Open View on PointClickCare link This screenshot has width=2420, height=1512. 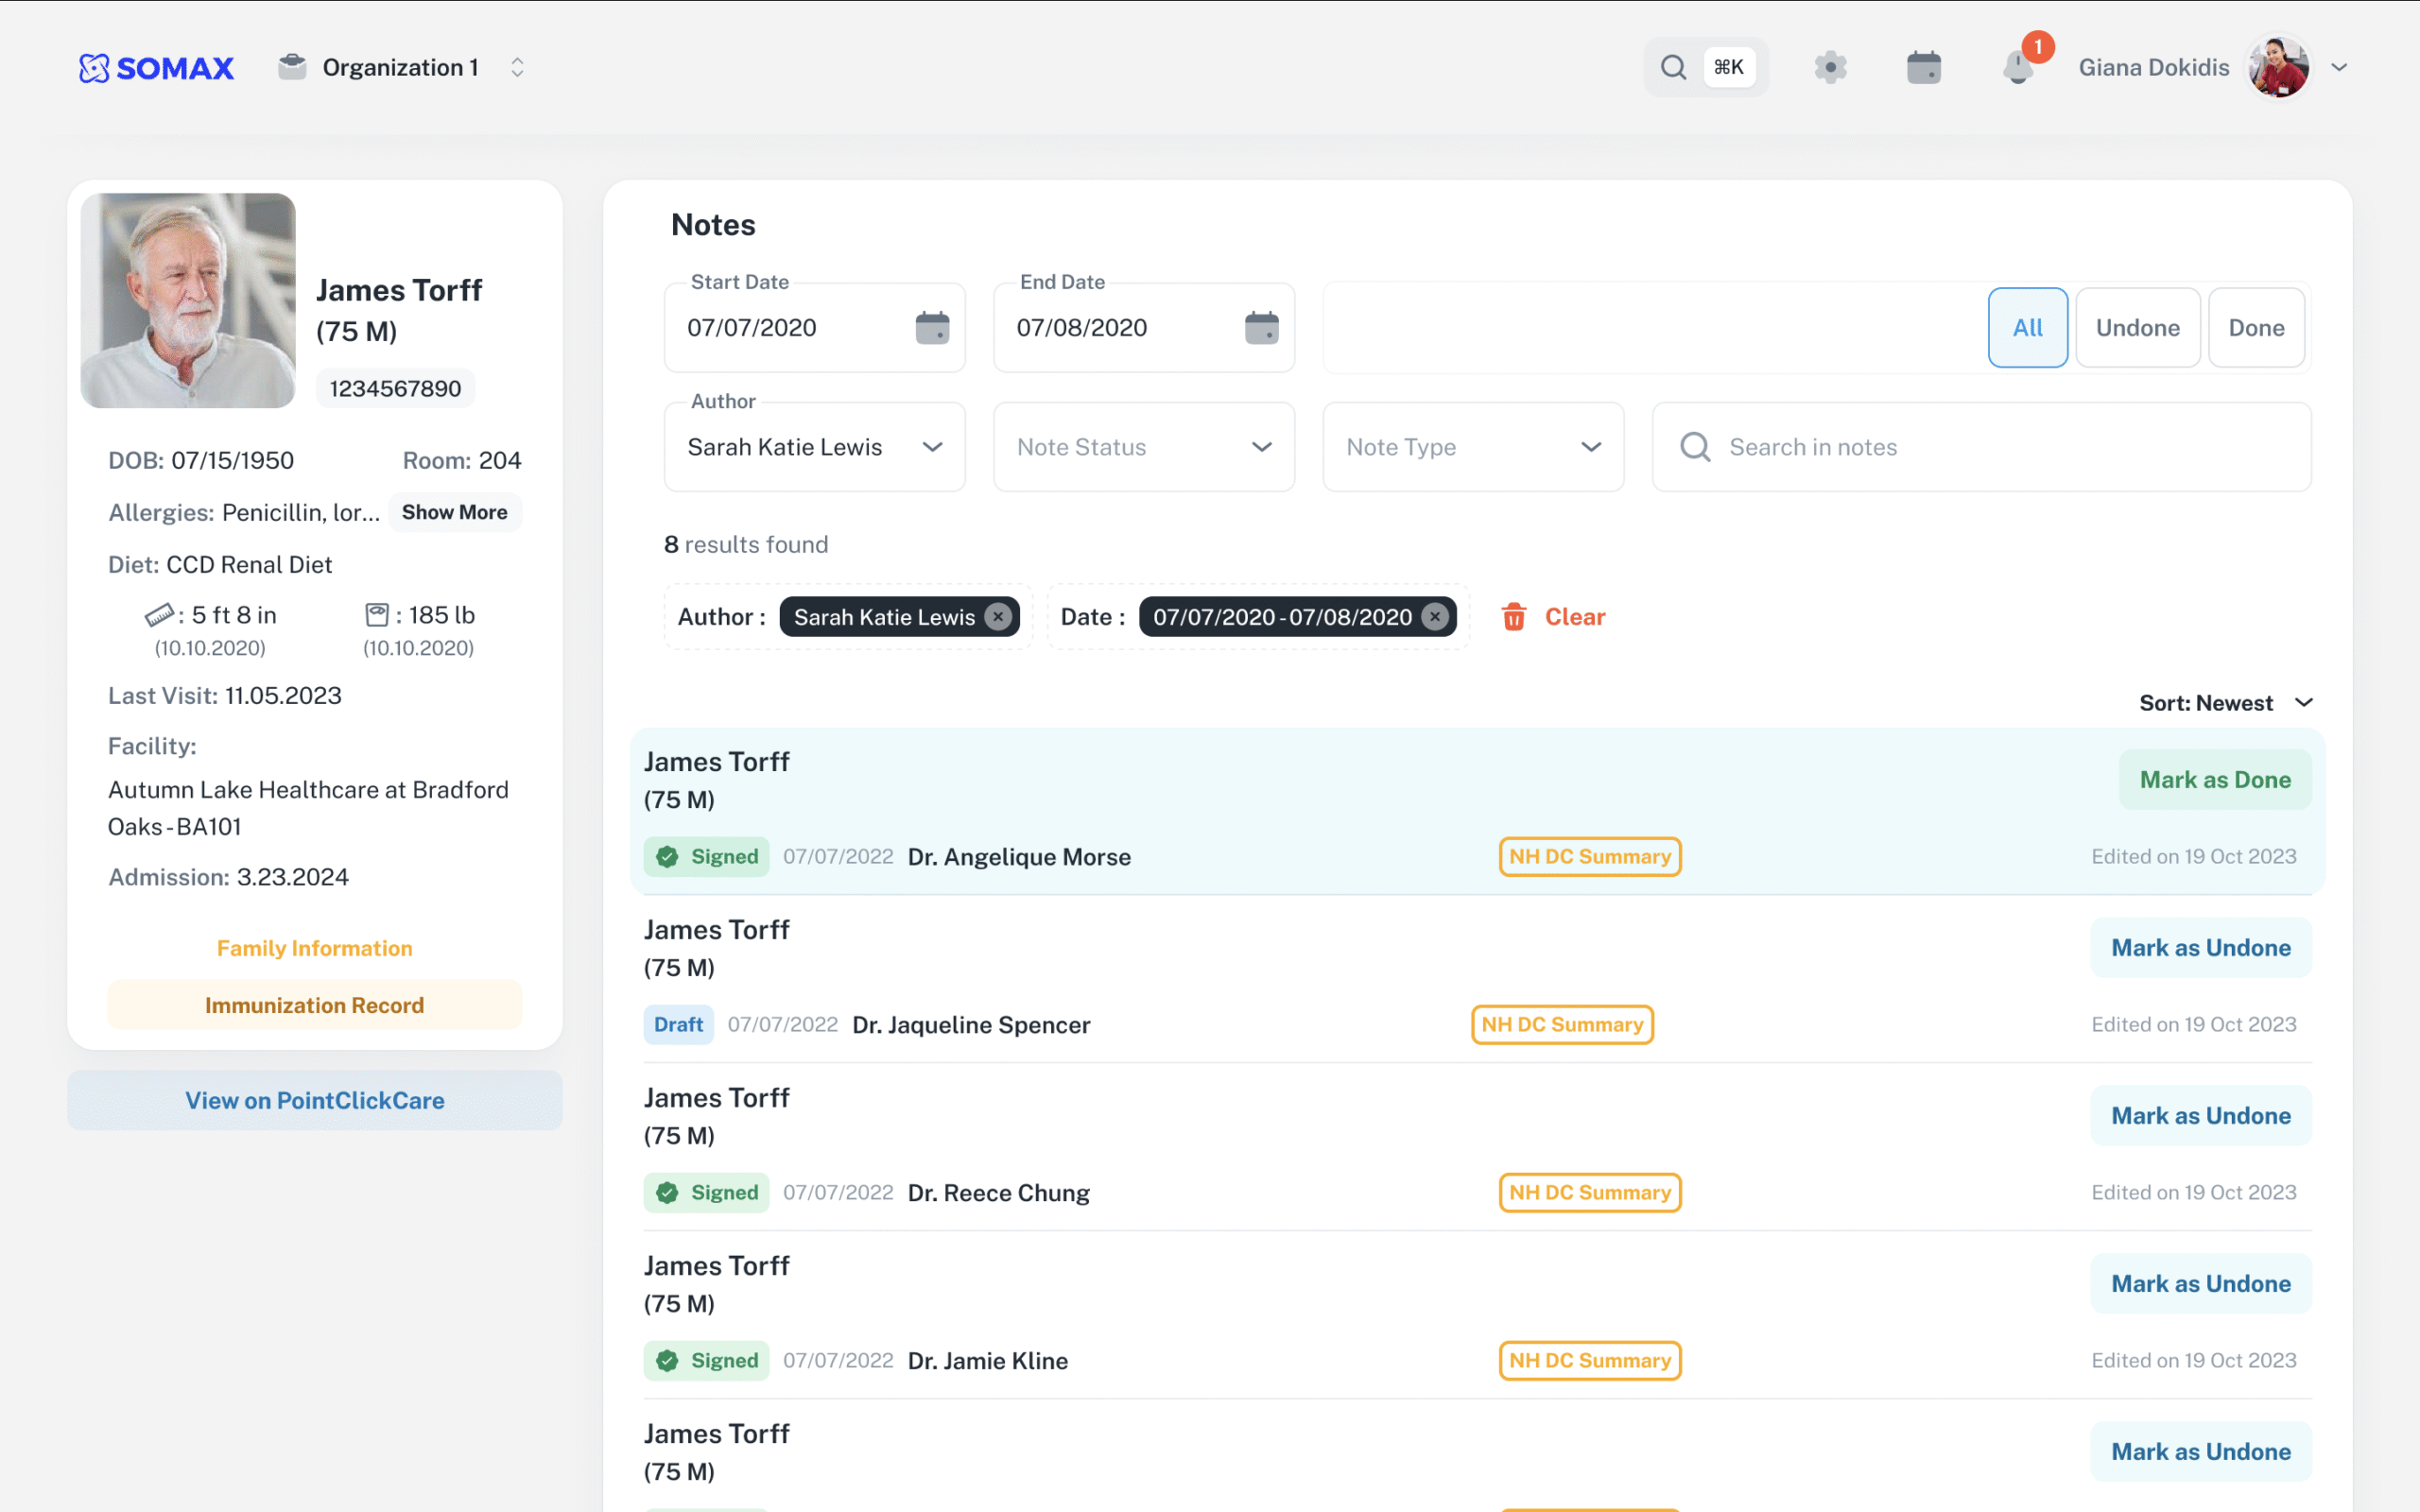coord(314,1100)
